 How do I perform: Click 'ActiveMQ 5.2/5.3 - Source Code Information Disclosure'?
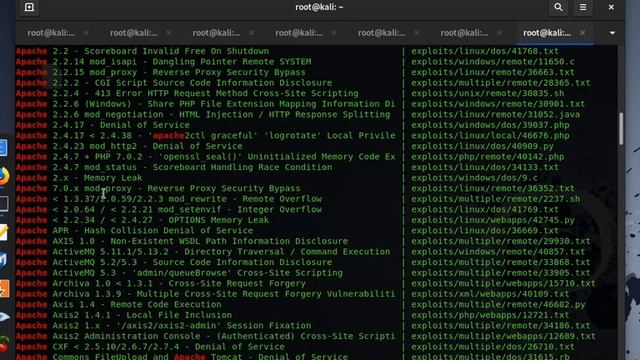tap(192, 262)
